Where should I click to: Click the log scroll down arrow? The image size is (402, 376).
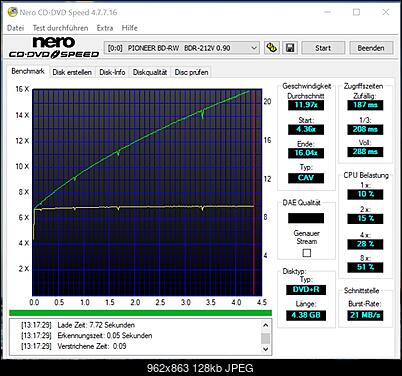click(265, 349)
